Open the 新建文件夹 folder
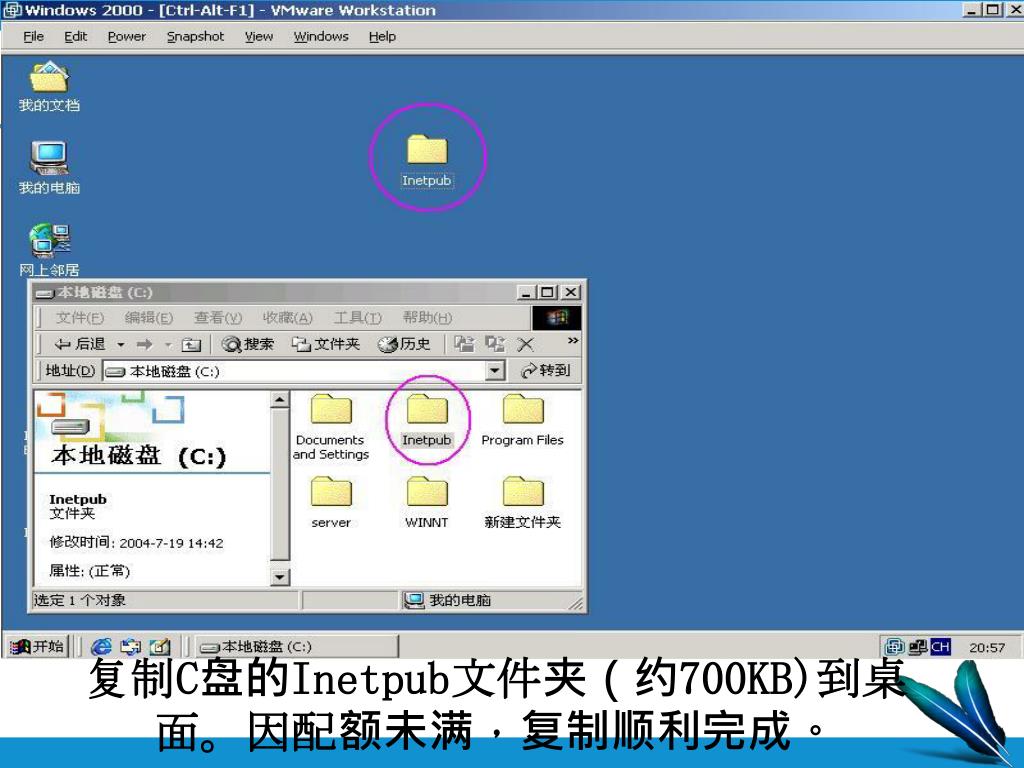1024x768 pixels. (522, 502)
